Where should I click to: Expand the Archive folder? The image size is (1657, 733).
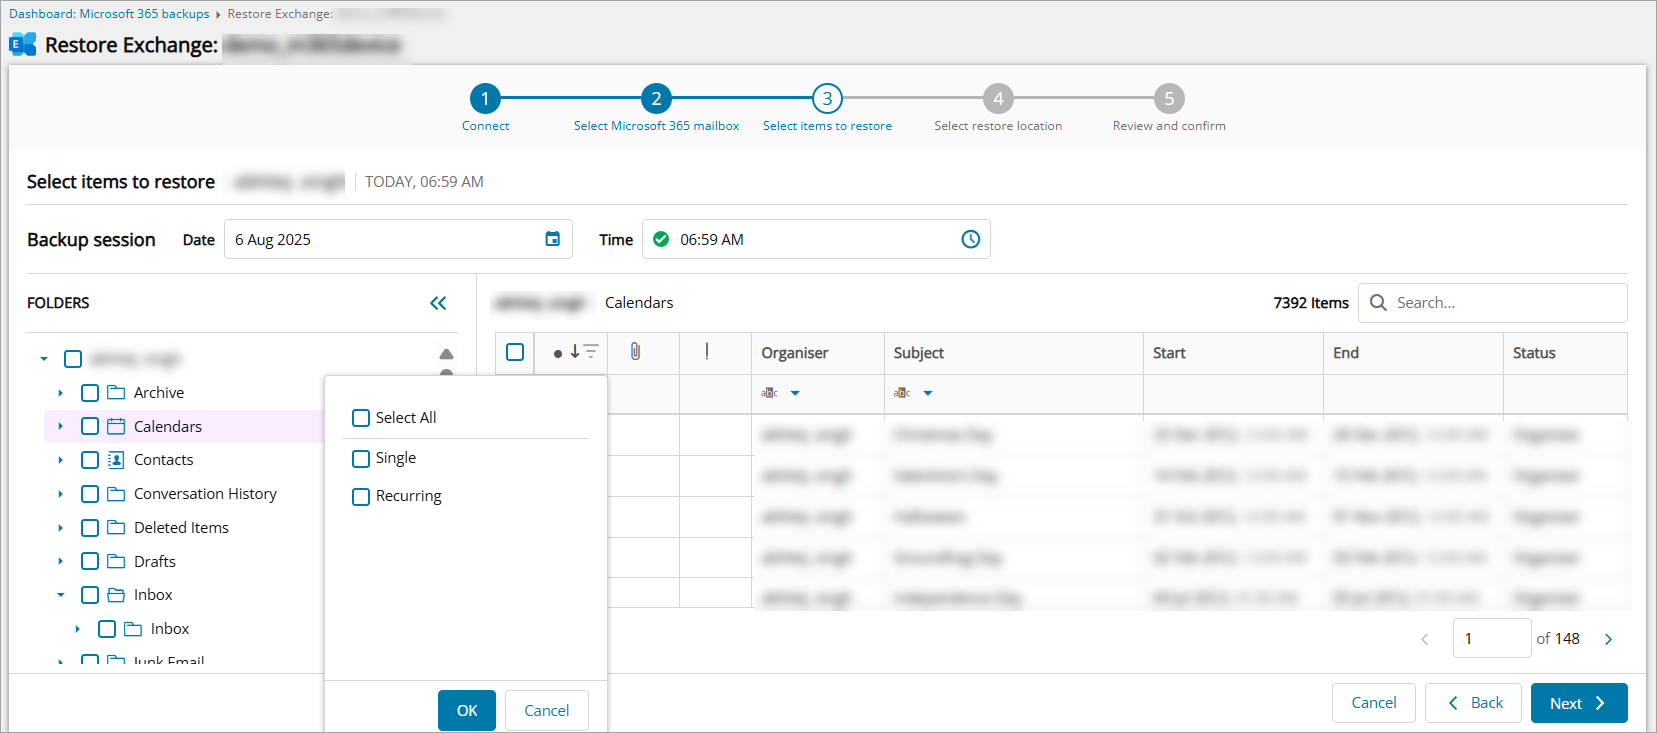tap(61, 393)
